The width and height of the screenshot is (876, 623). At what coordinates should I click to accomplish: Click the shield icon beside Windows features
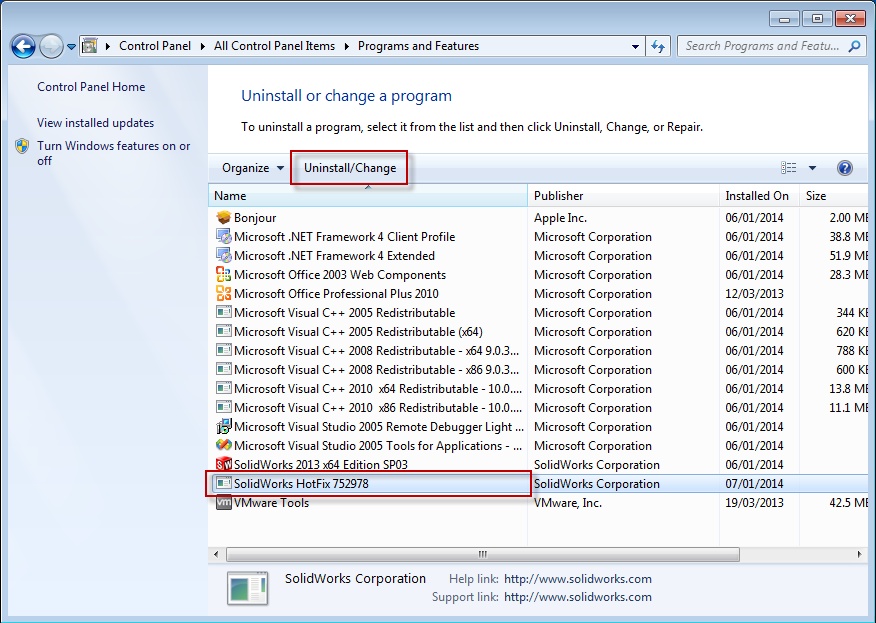[22, 146]
